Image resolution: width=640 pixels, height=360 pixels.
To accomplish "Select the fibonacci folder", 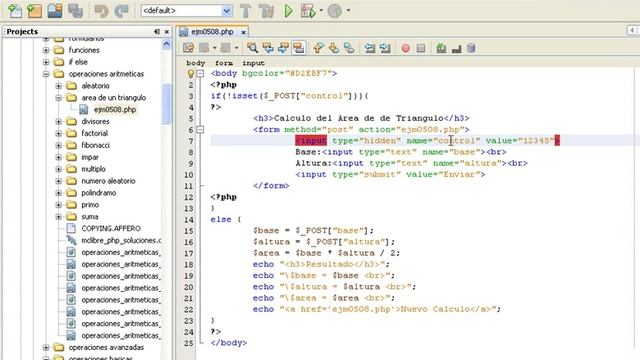I will coord(95,145).
